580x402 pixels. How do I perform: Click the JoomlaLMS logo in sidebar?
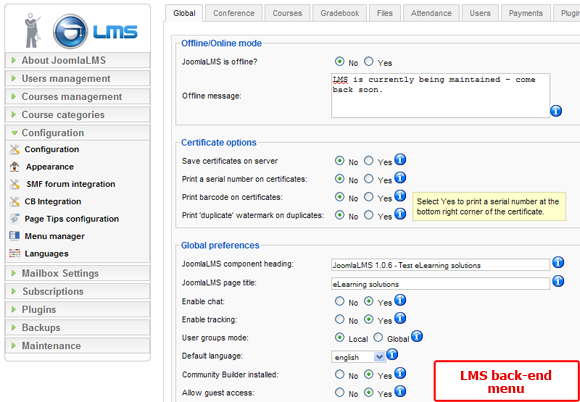point(95,32)
